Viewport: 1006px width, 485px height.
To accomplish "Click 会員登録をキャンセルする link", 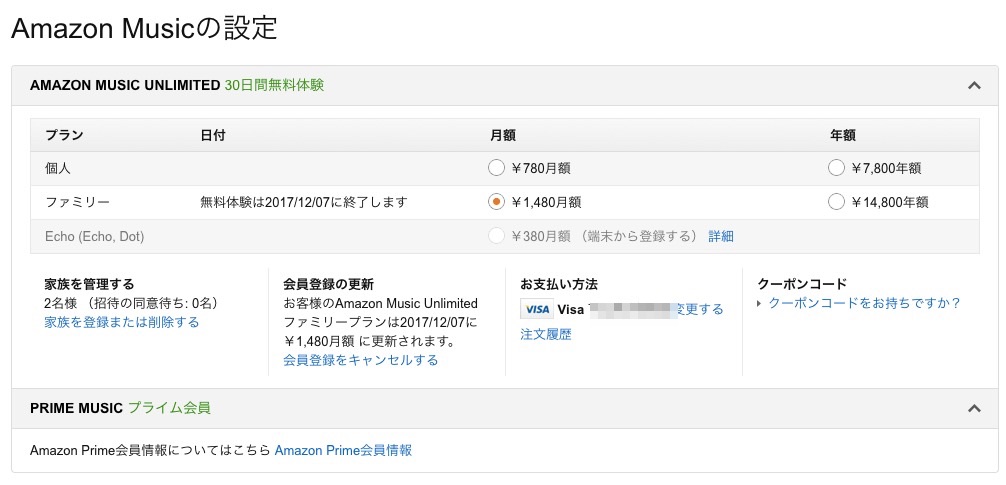I will (361, 360).
